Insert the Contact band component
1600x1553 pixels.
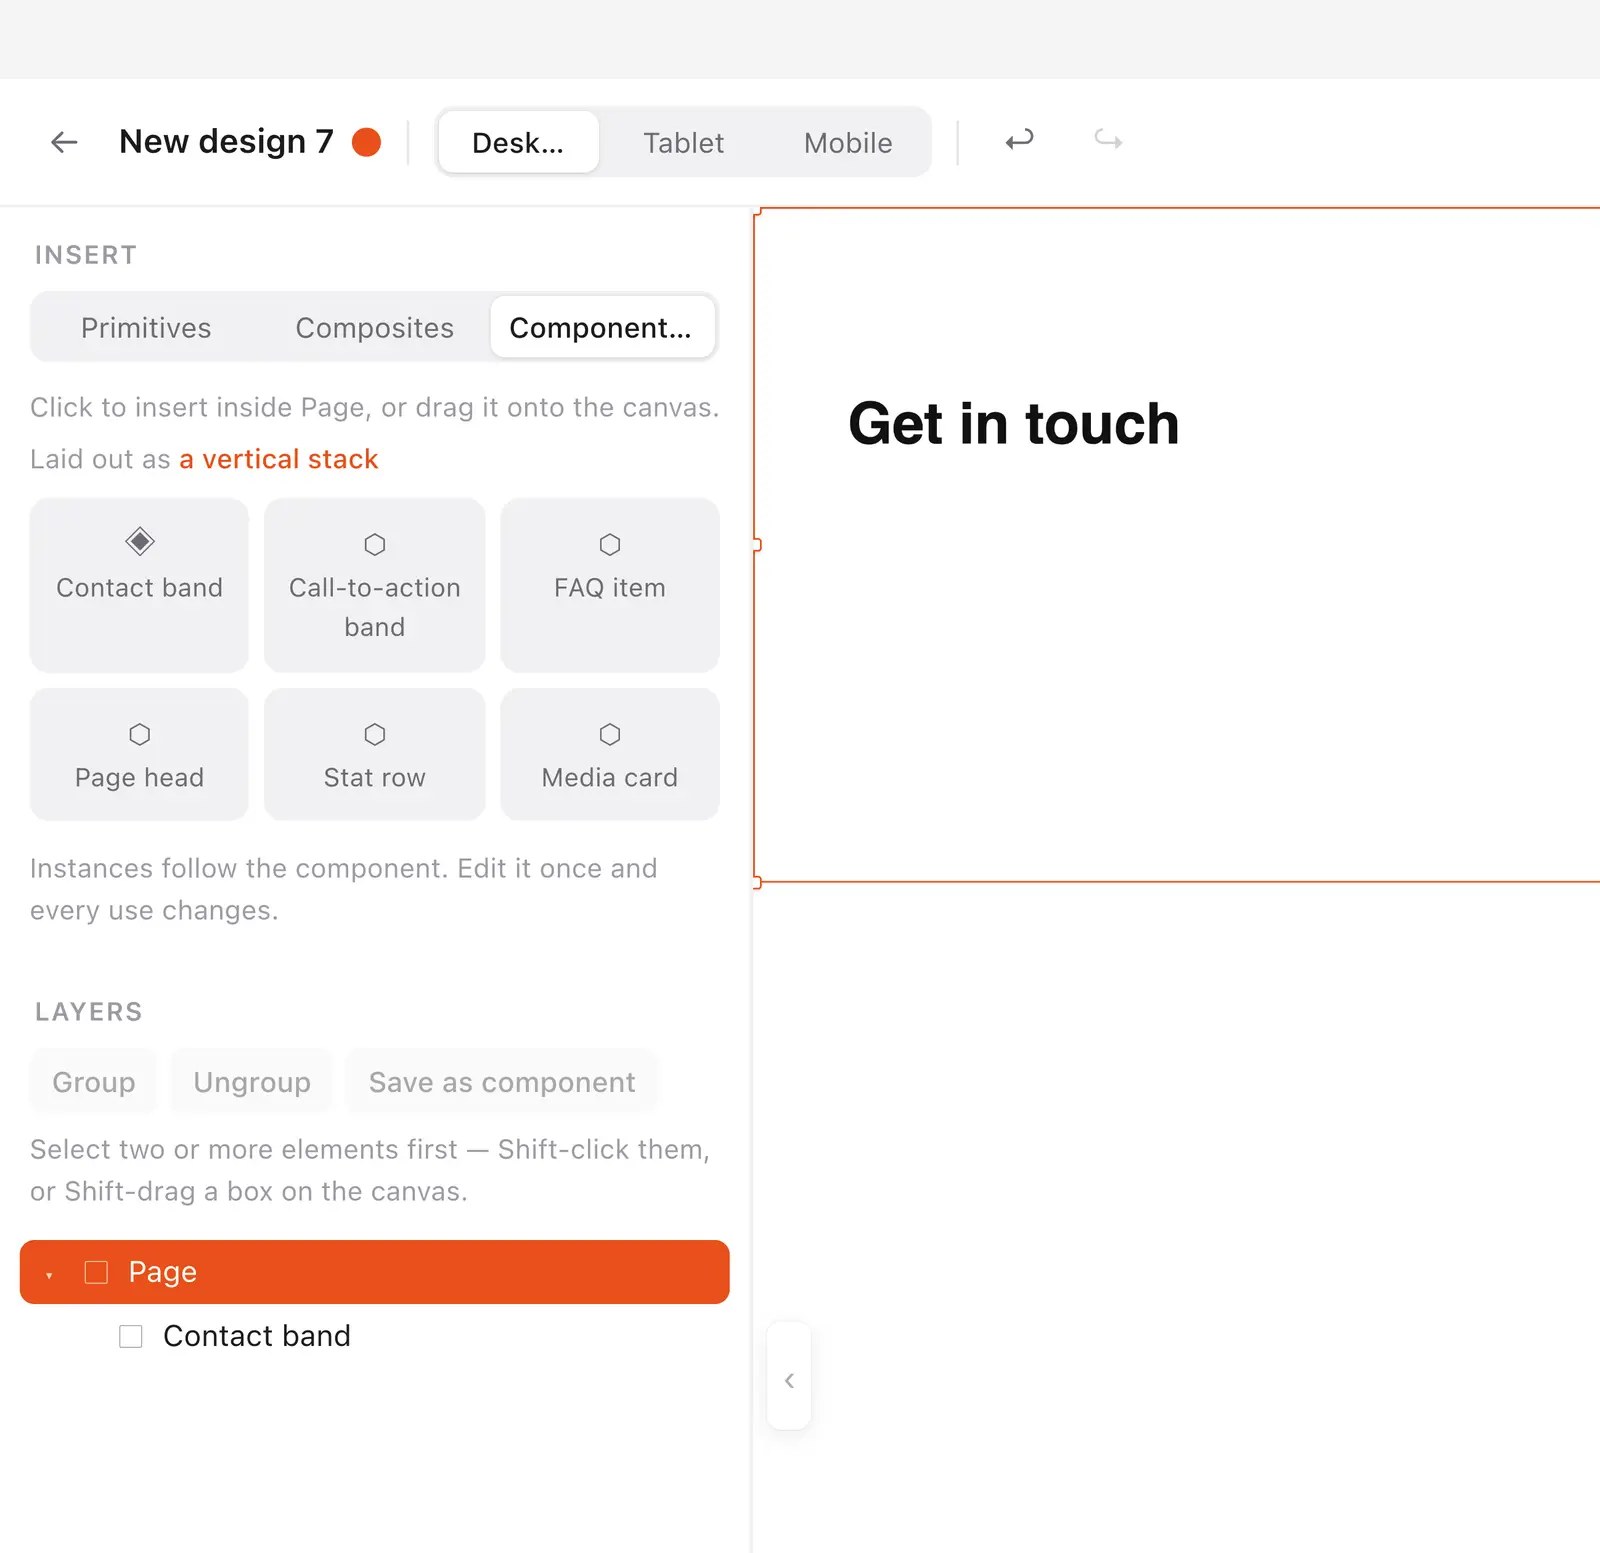click(x=139, y=585)
